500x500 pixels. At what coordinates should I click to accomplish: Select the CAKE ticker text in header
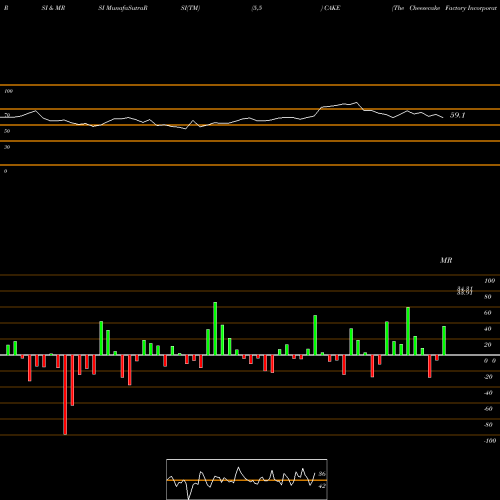tap(332, 8)
